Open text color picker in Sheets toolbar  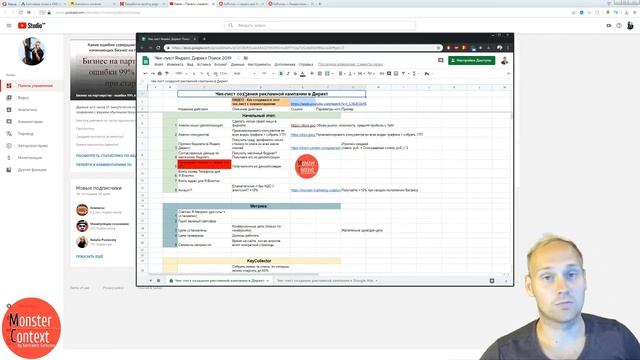(x=302, y=74)
